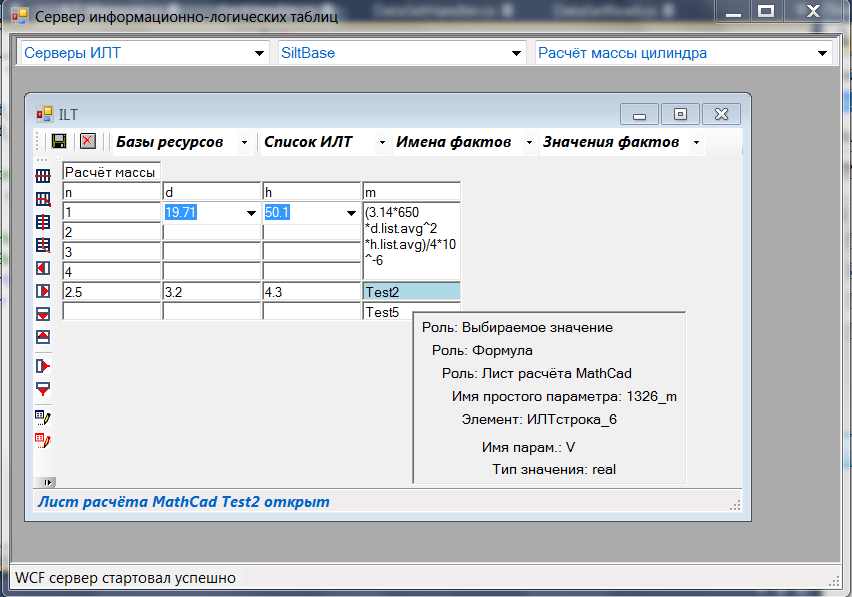Minimize the ILT child window
This screenshot has width=852, height=597.
click(640, 115)
